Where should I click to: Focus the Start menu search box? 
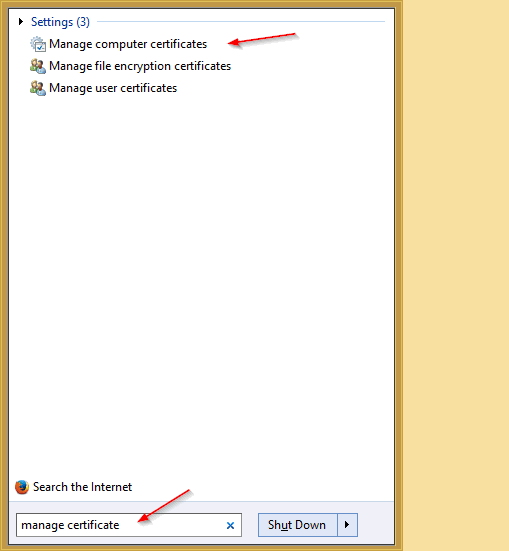pos(129,525)
